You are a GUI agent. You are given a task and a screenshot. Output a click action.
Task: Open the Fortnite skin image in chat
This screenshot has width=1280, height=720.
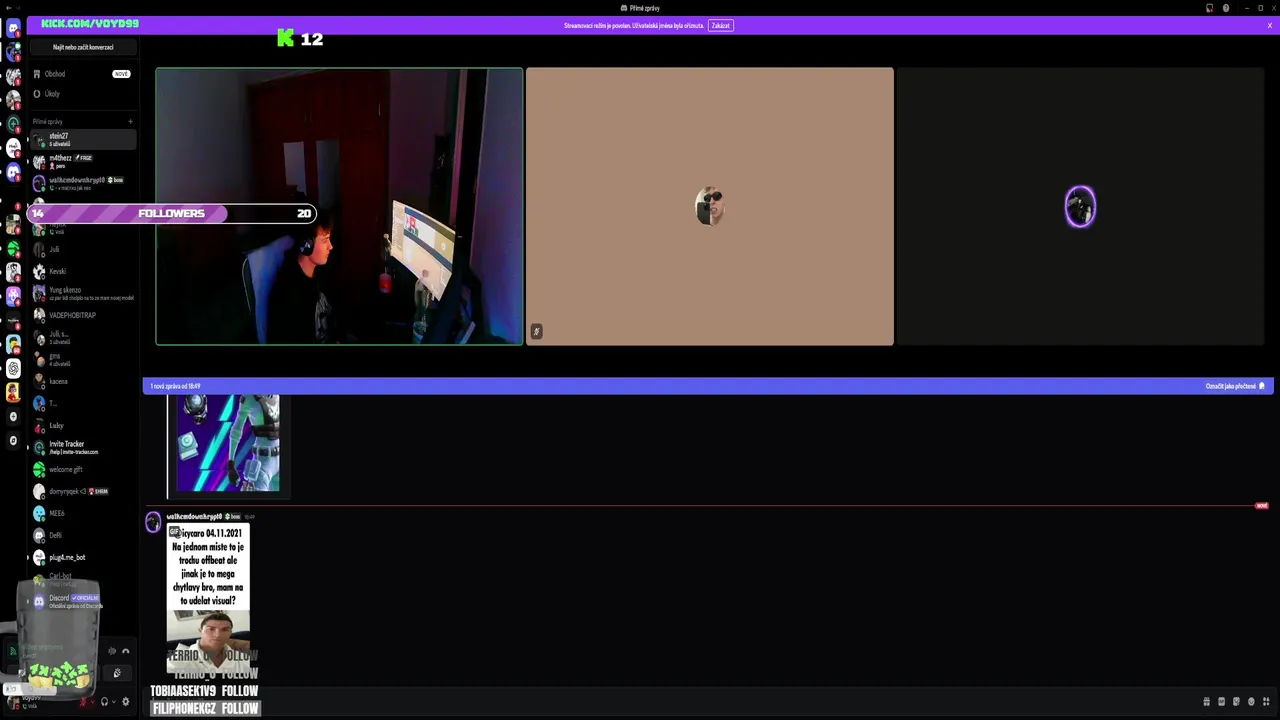pyautogui.click(x=228, y=444)
